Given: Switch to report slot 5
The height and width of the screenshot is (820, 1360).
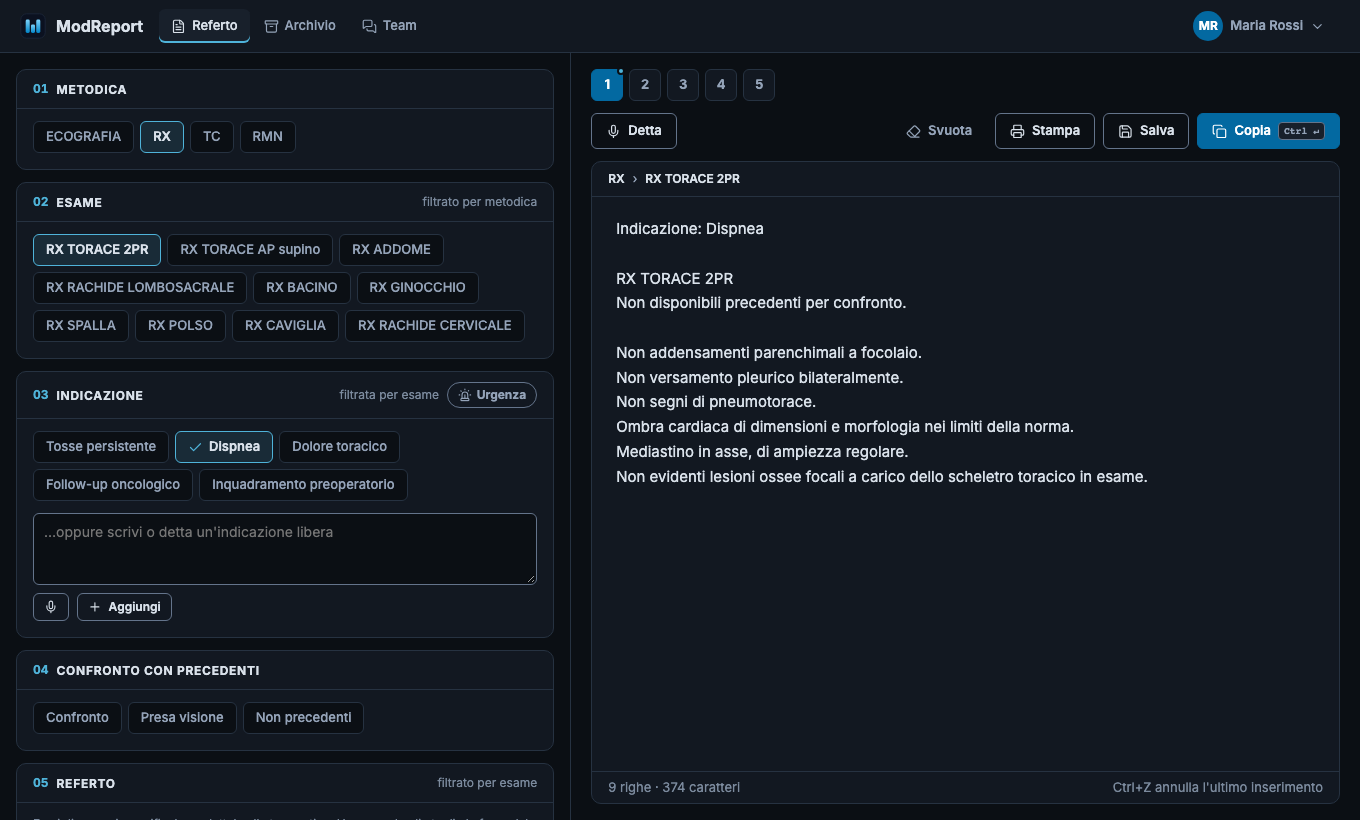Looking at the screenshot, I should (x=759, y=85).
